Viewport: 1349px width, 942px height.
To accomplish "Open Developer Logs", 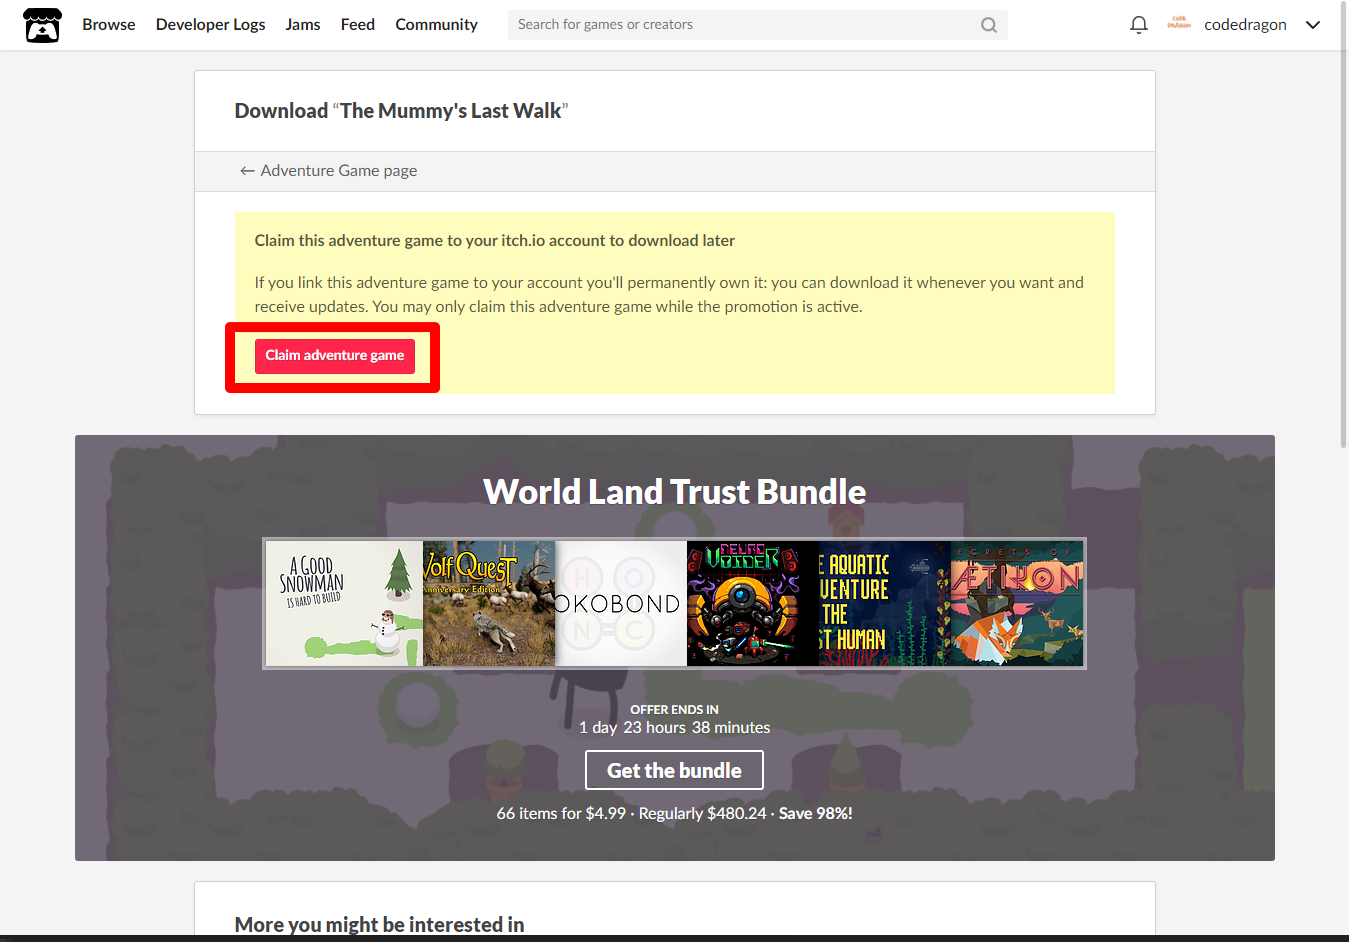I will pyautogui.click(x=211, y=24).
